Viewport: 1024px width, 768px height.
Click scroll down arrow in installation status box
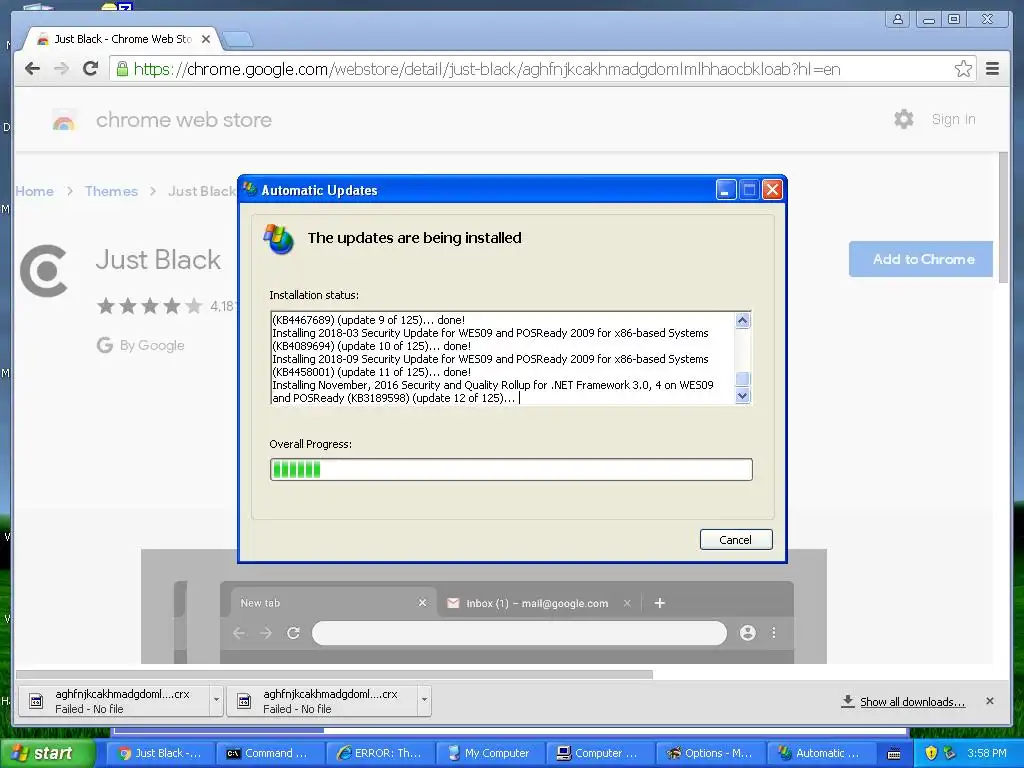(x=743, y=396)
